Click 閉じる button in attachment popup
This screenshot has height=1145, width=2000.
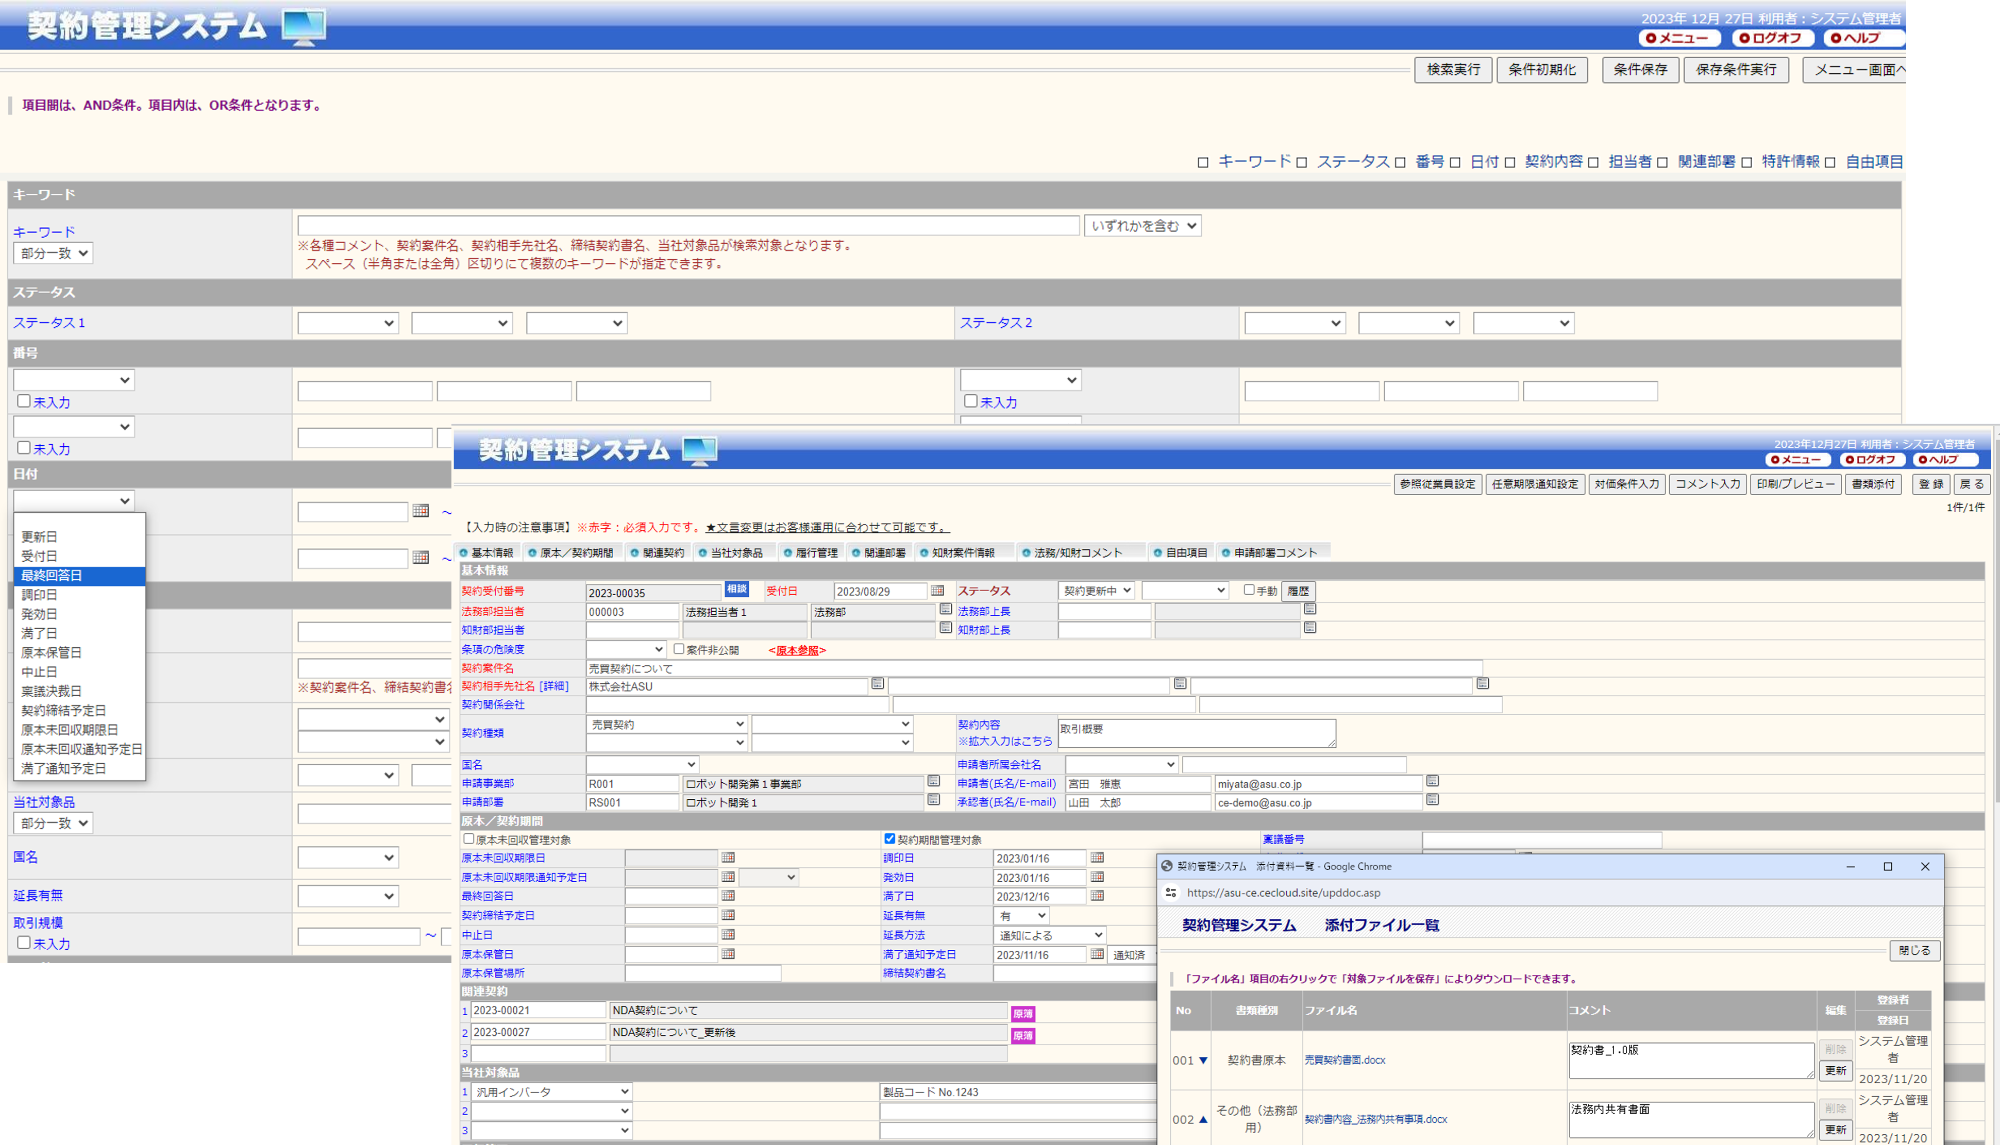(x=1915, y=951)
